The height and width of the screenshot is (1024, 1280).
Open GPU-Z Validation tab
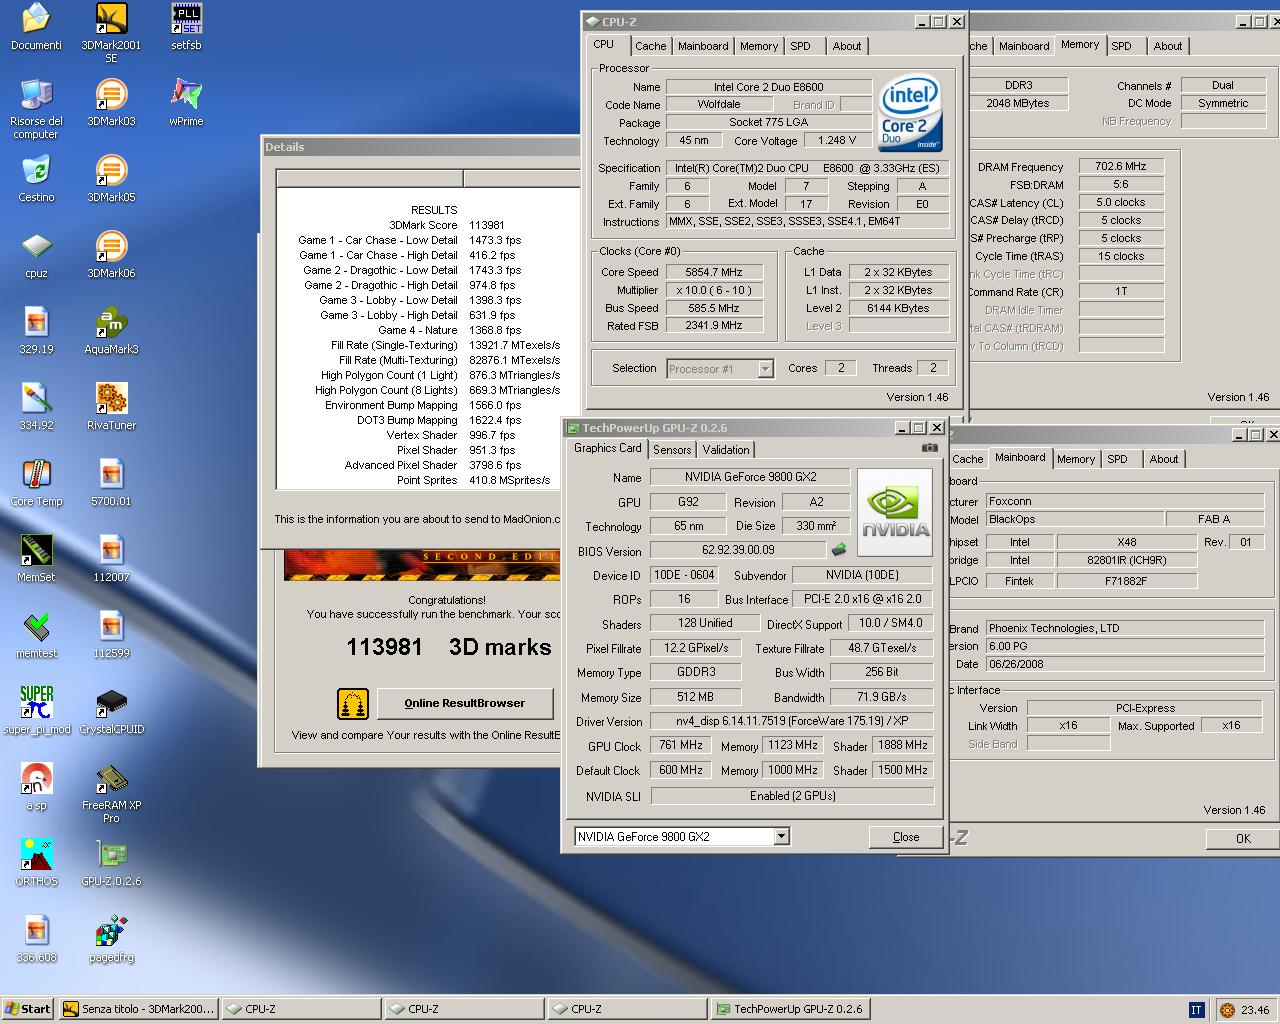tap(726, 450)
